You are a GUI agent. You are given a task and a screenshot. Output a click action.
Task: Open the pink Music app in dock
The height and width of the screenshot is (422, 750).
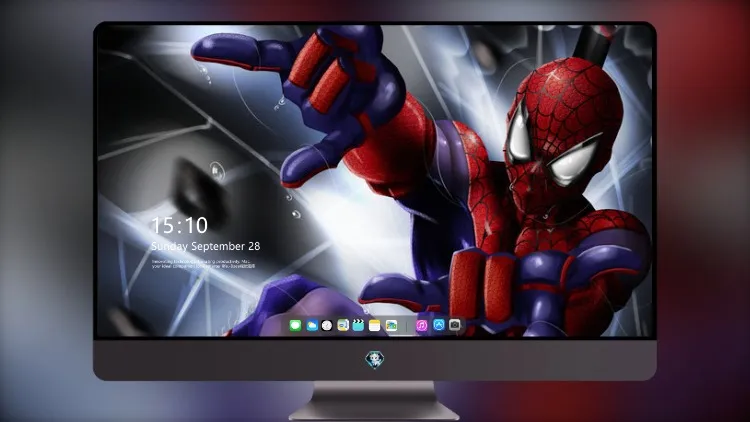click(x=422, y=326)
